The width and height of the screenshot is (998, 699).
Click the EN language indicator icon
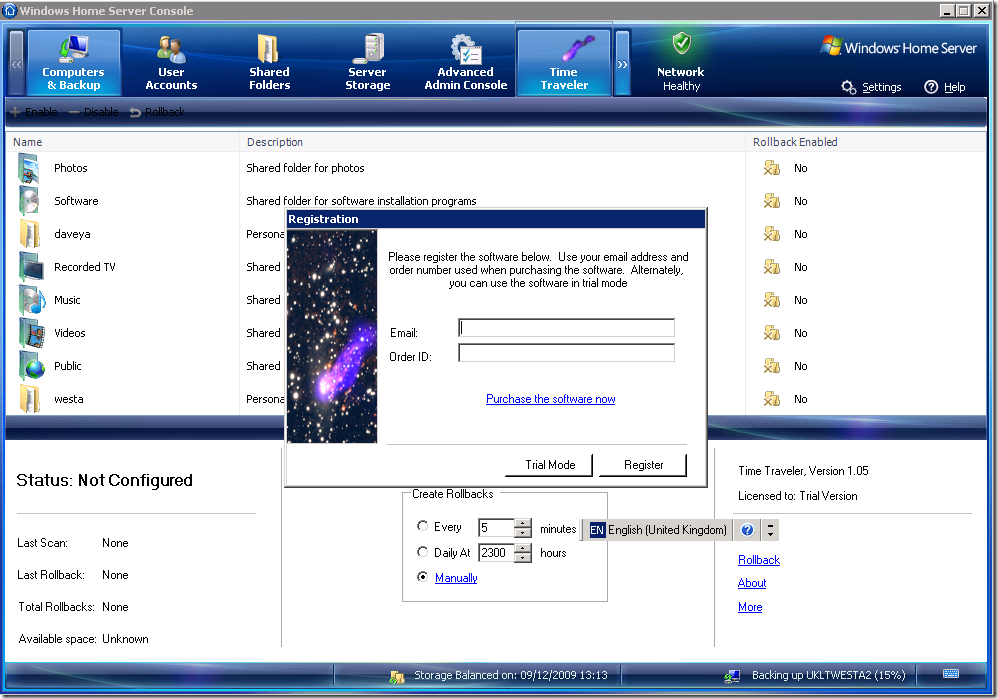pyautogui.click(x=596, y=530)
